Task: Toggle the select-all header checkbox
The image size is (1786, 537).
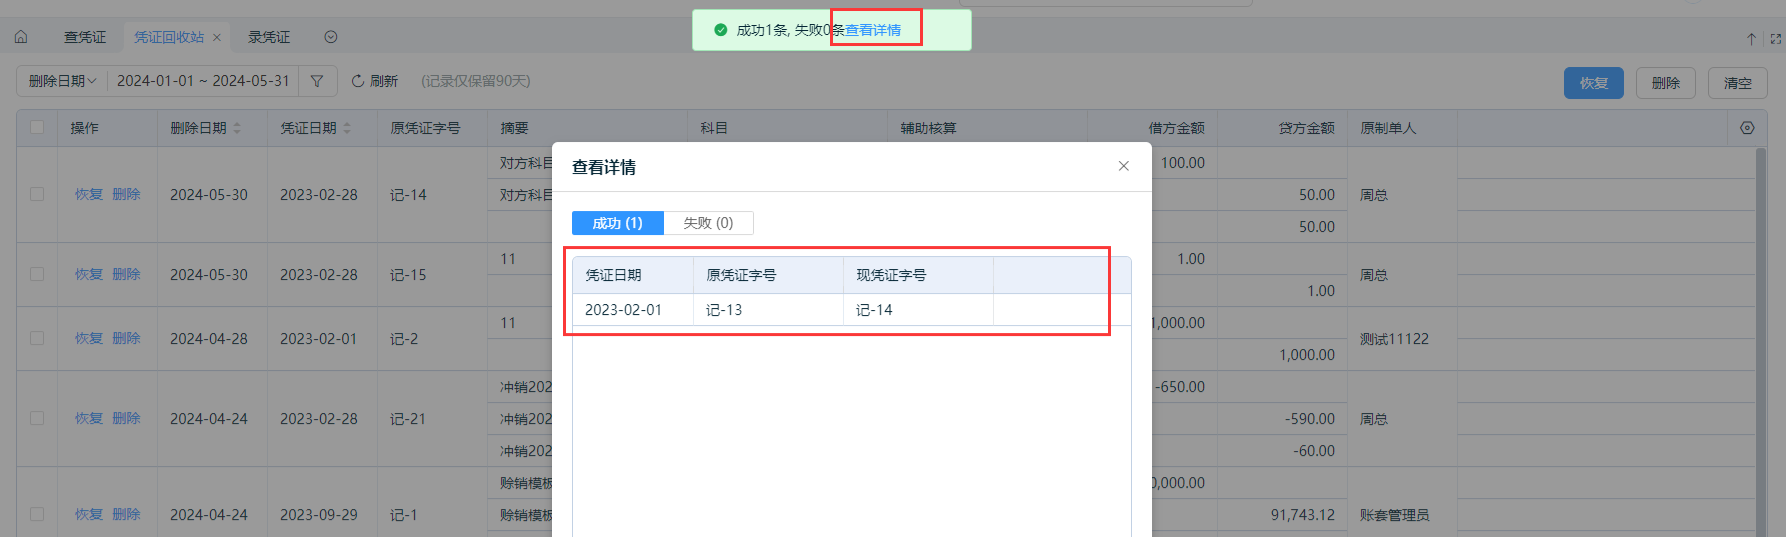Action: coord(37,127)
